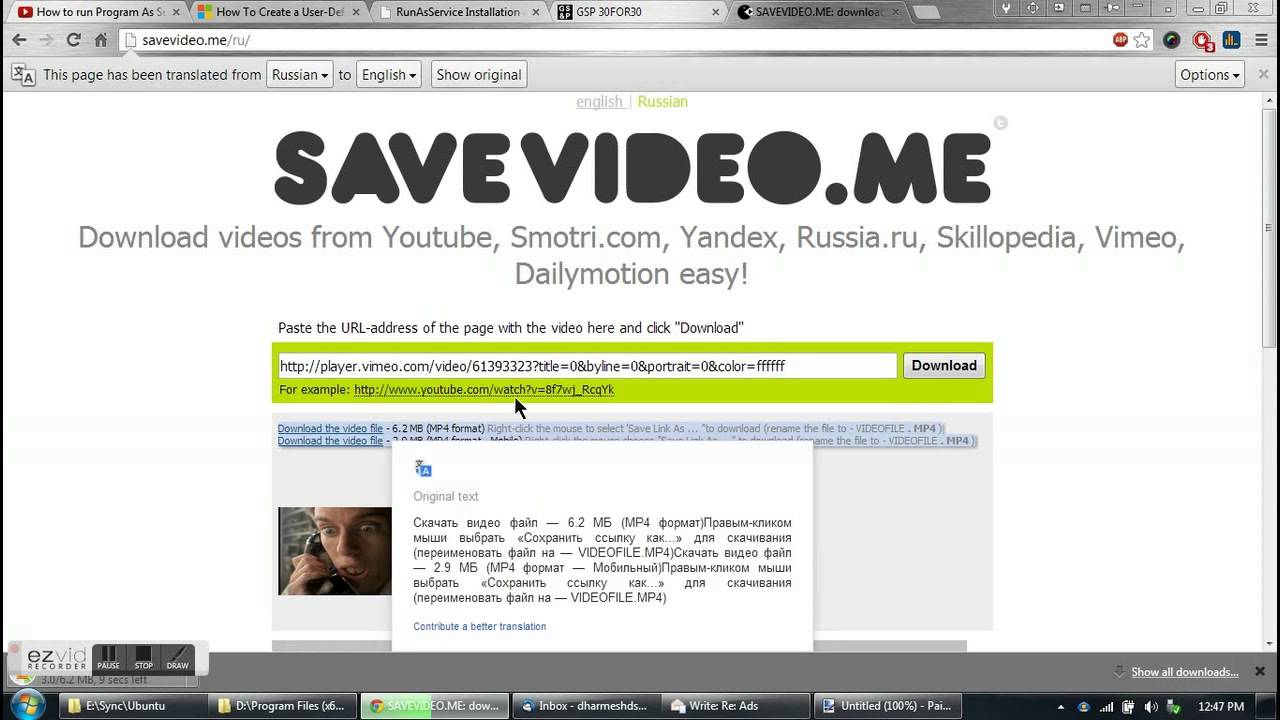Click the SAVEVIDEO.ME site logo
This screenshot has height=720, width=1280.
click(x=632, y=166)
